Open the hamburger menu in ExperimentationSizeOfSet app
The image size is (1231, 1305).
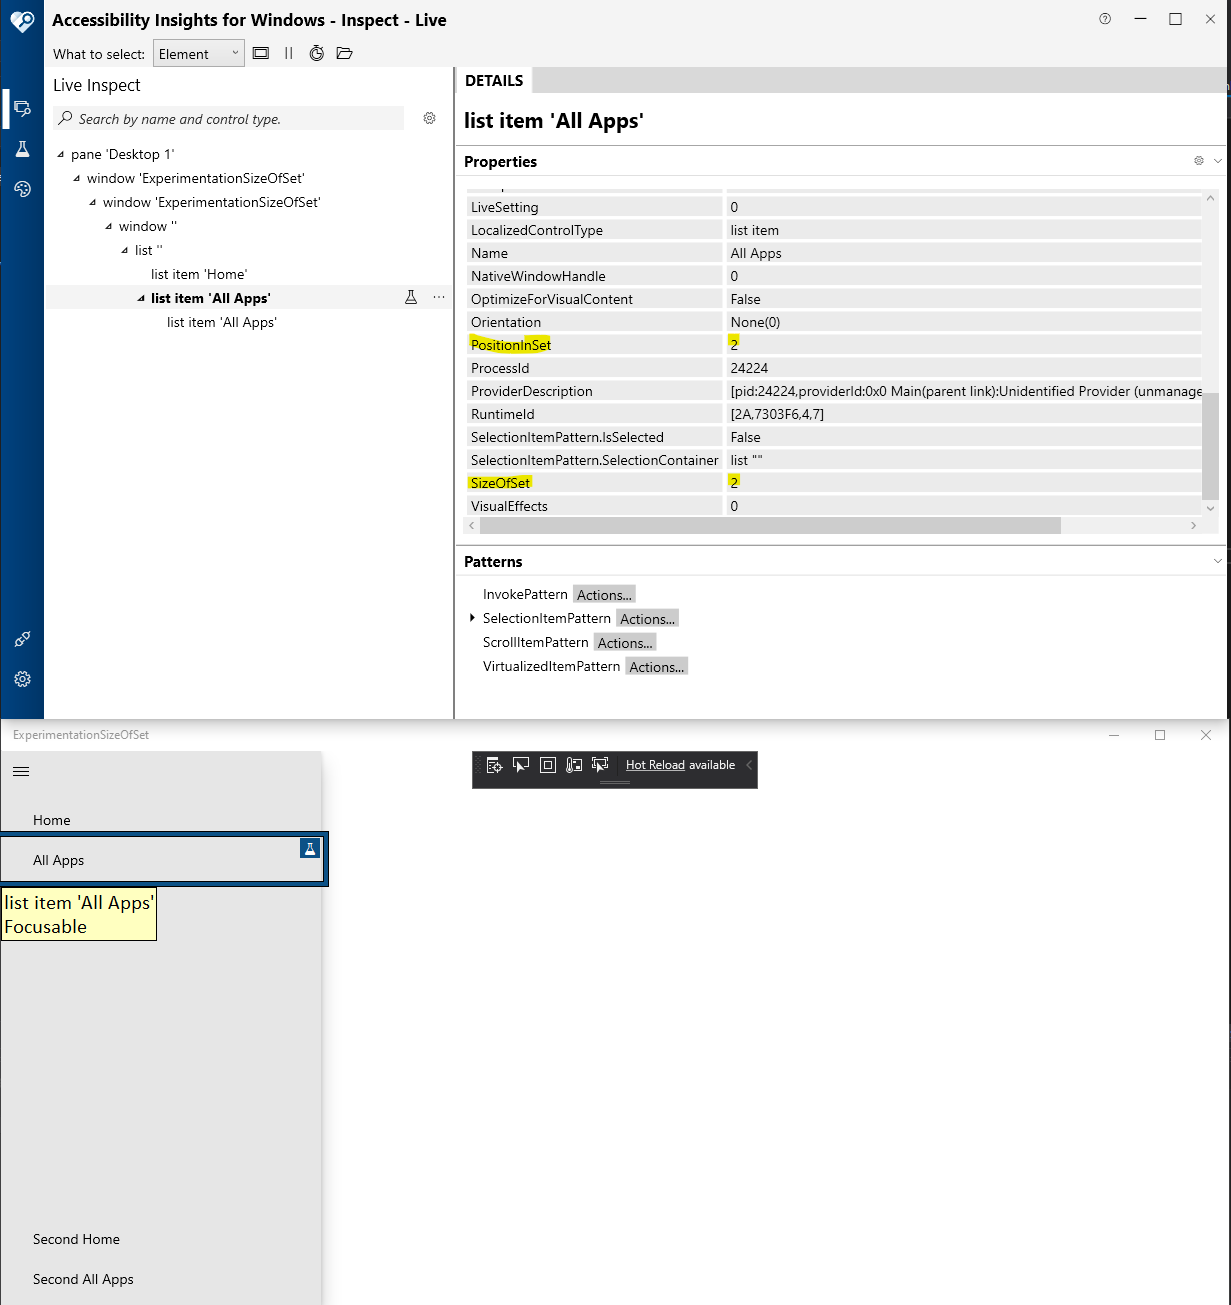click(20, 771)
